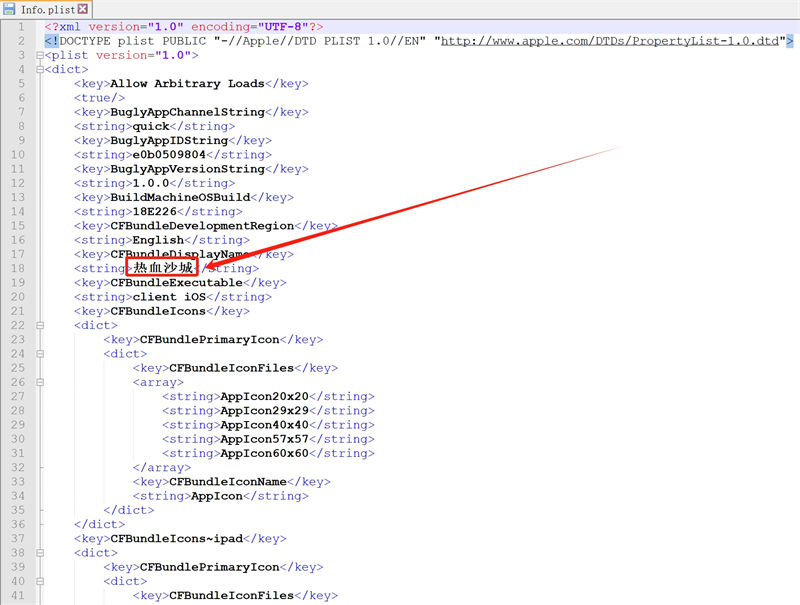Click the key CFBundleDevelopmentRegion
800x605 pixels.
[x=202, y=226]
